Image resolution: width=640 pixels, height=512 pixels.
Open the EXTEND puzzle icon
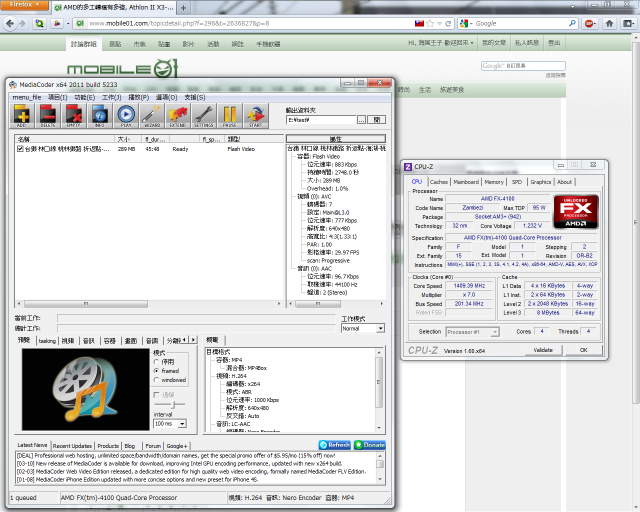tap(178, 116)
